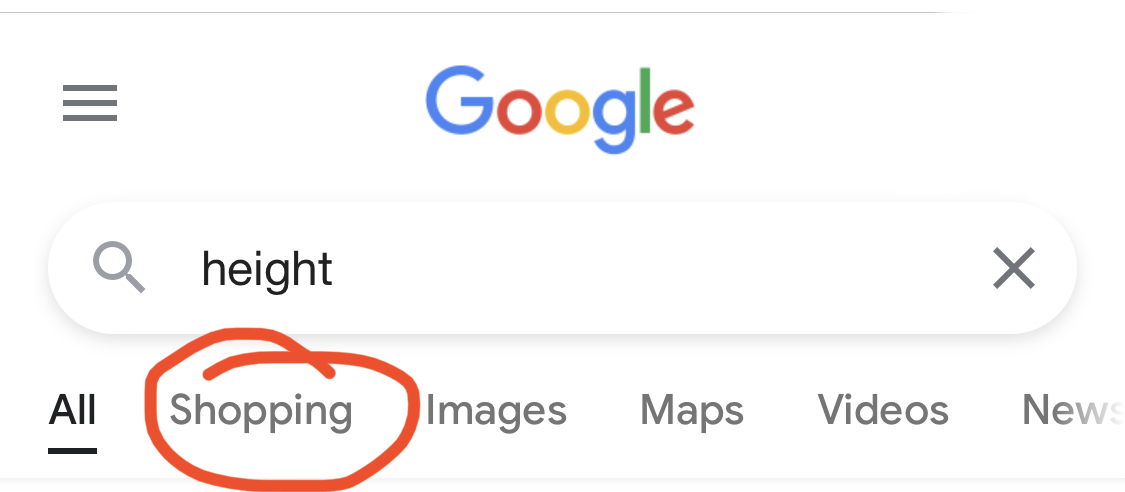Viewport: 1125px width, 492px height.
Task: Switch to the Shopping tab
Action: pyautogui.click(x=261, y=410)
